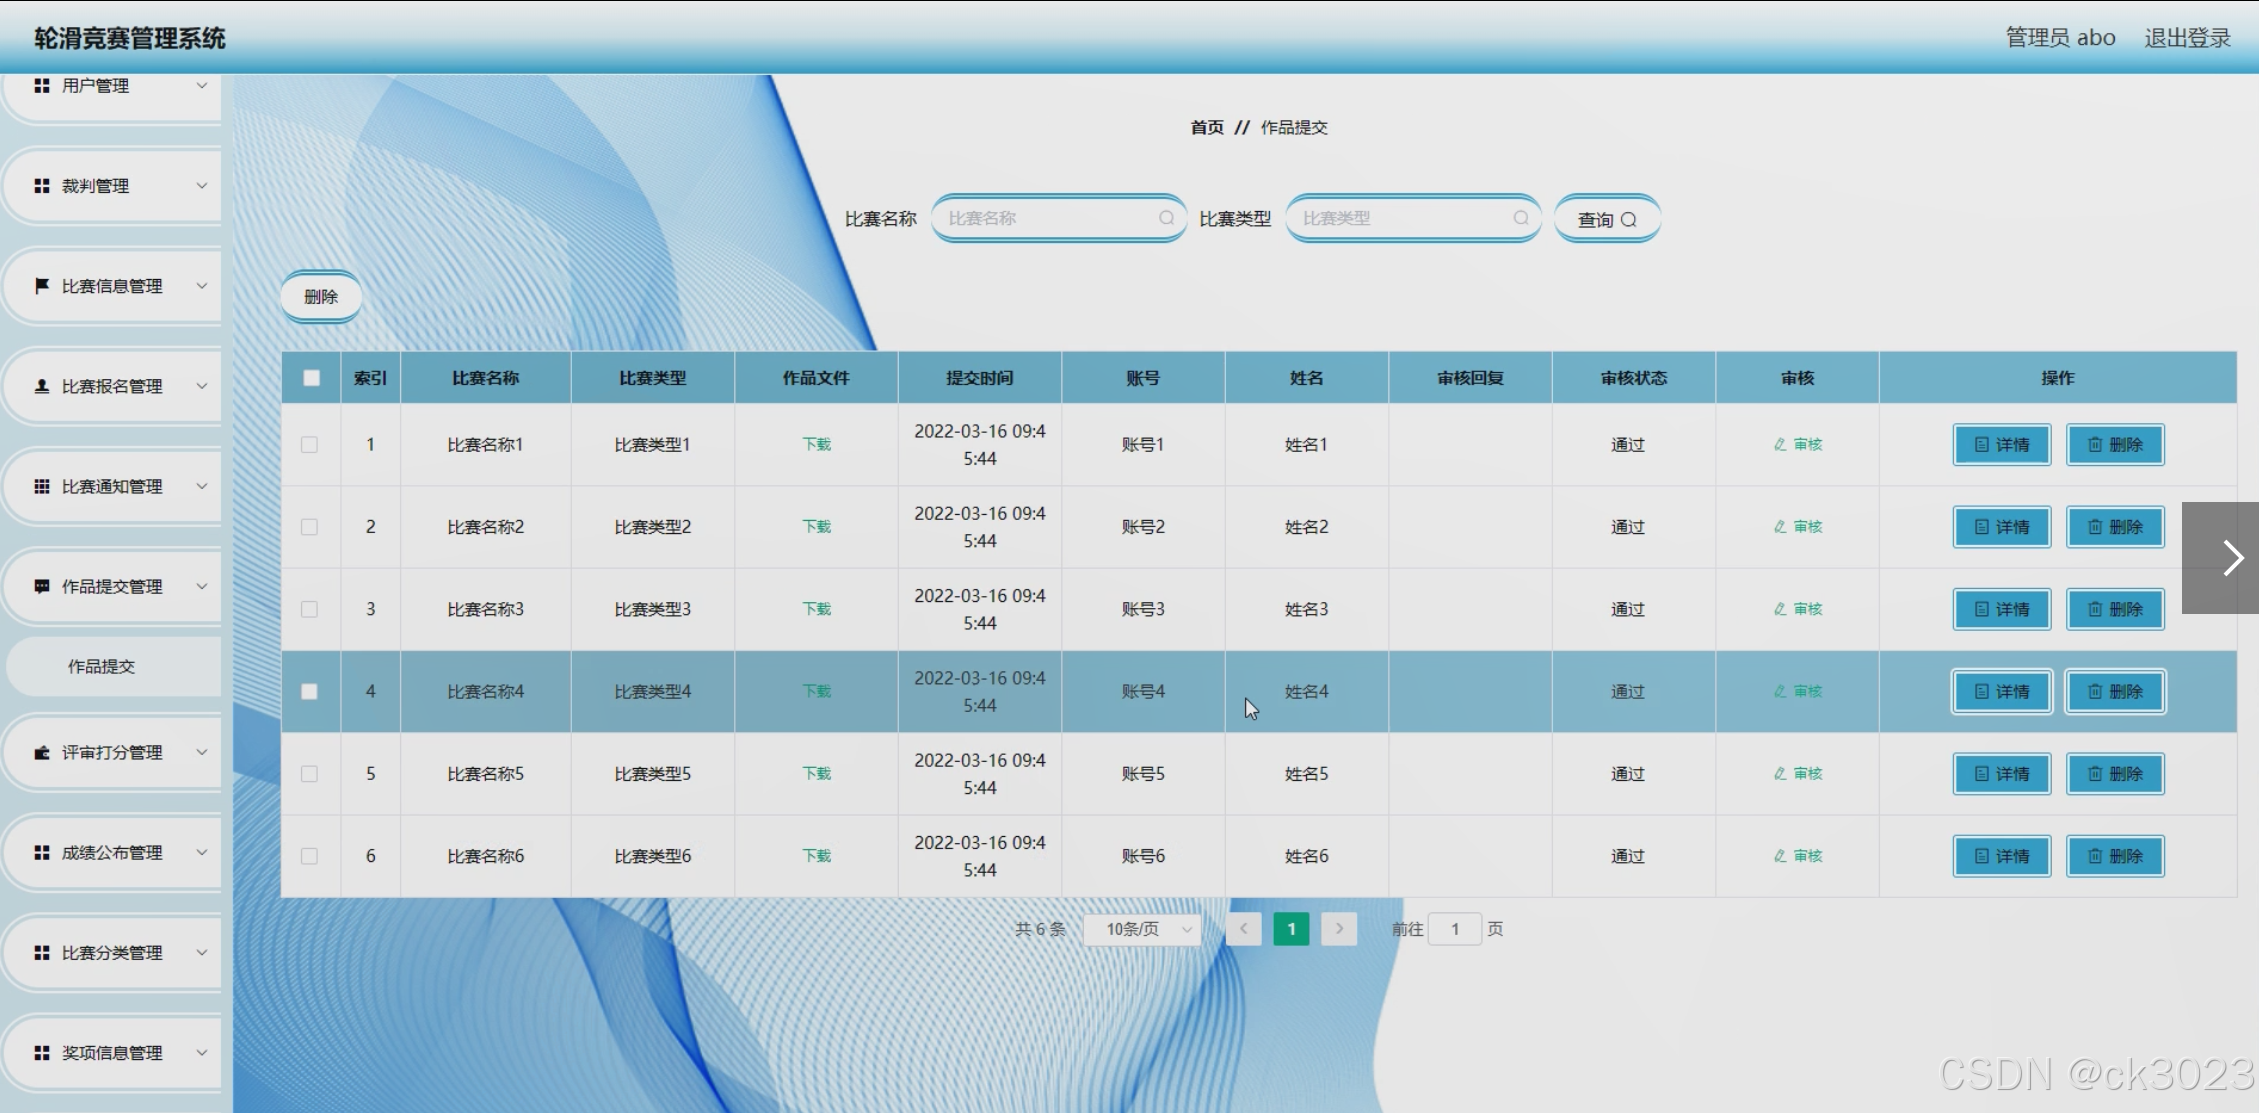This screenshot has width=2259, height=1113.
Task: Click 退出登录 to log out
Action: [x=2187, y=38]
